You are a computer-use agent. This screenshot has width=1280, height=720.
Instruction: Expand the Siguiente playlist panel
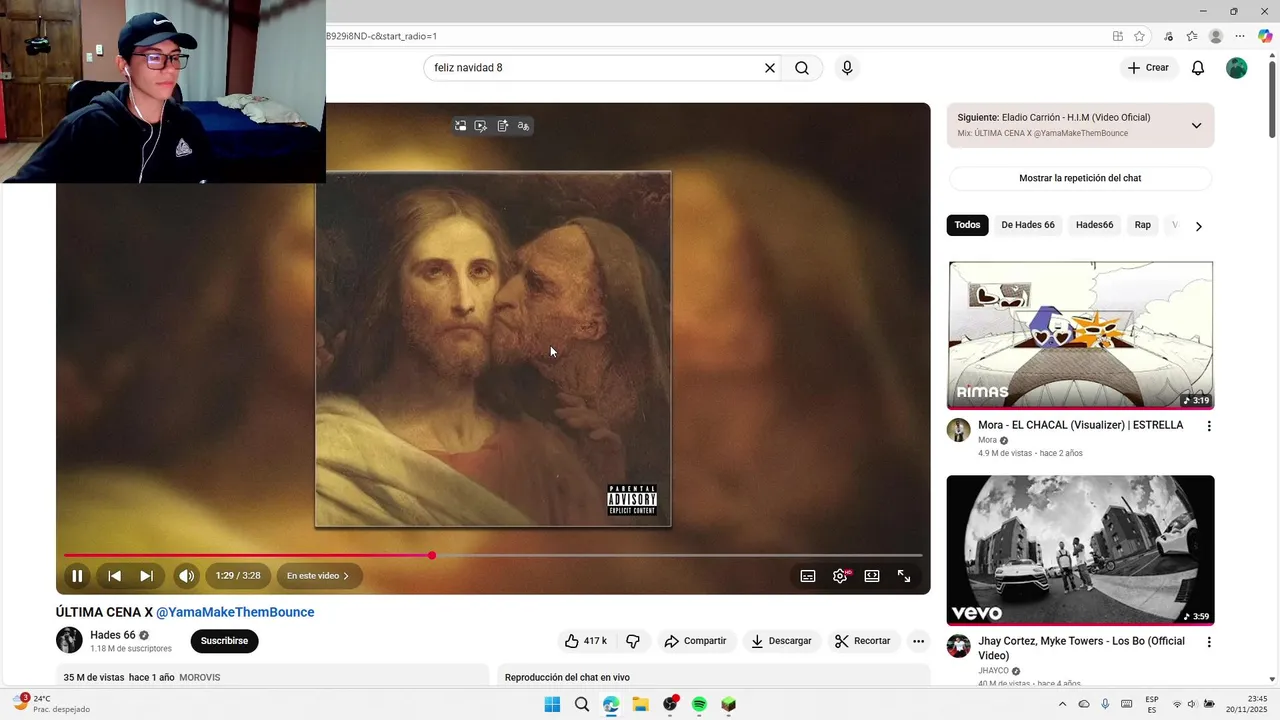pyautogui.click(x=1196, y=126)
